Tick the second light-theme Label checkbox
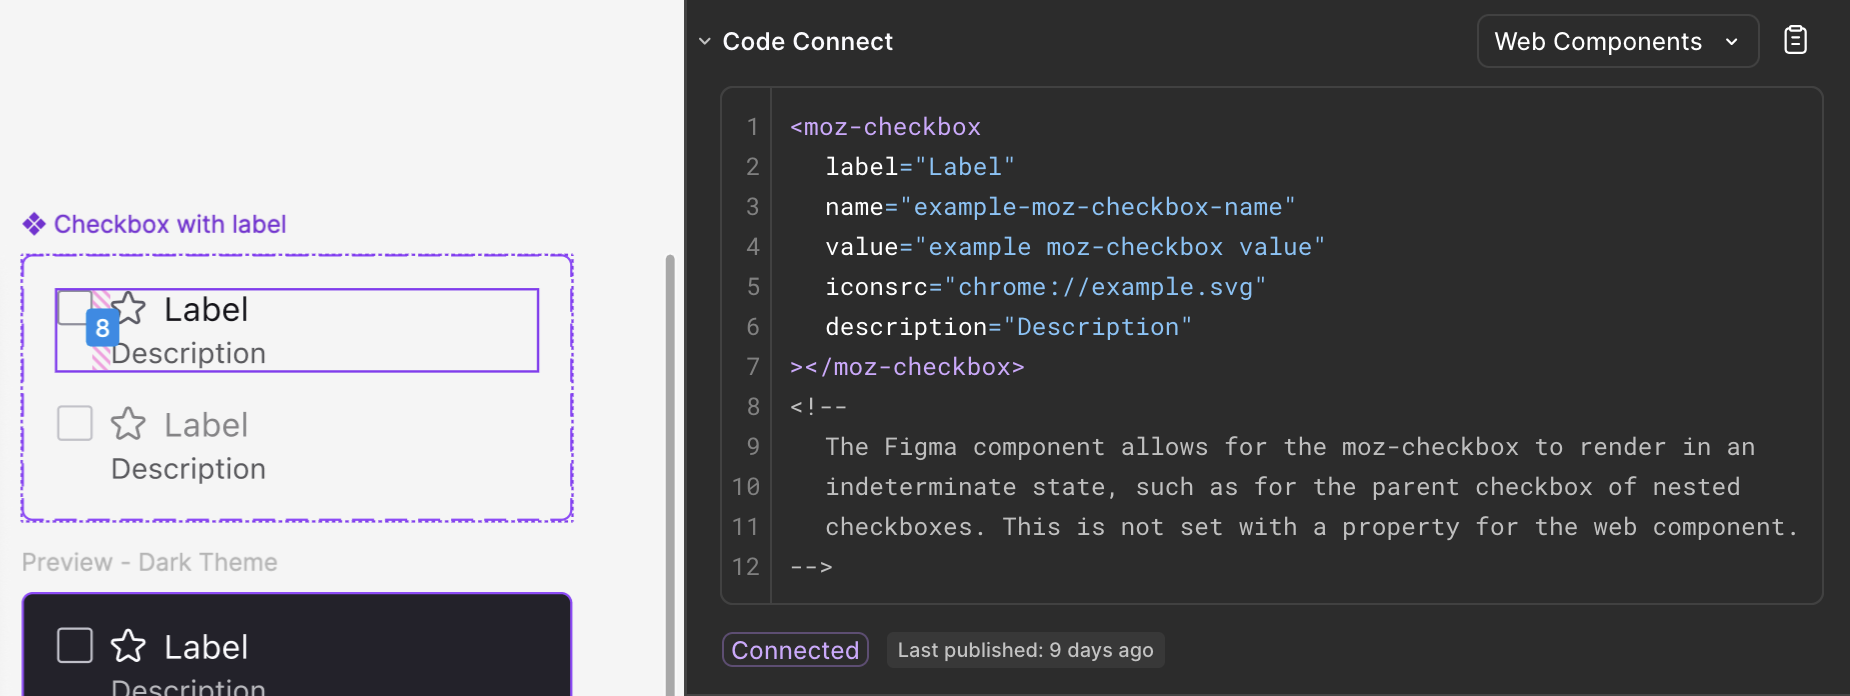 coord(75,424)
